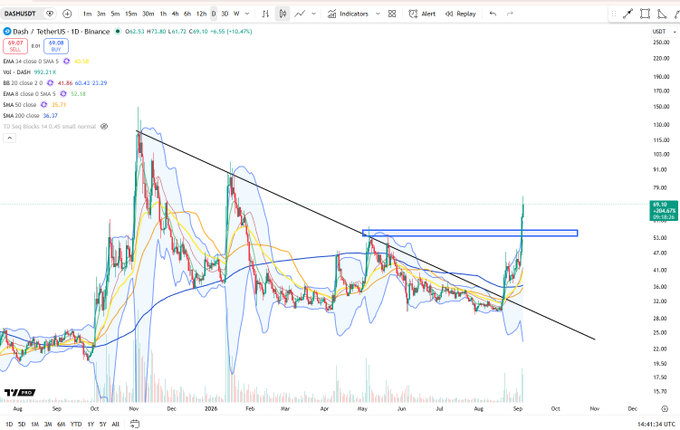This screenshot has height=430, width=680.
Task: Select the 5Y date range
Action: tap(103, 424)
